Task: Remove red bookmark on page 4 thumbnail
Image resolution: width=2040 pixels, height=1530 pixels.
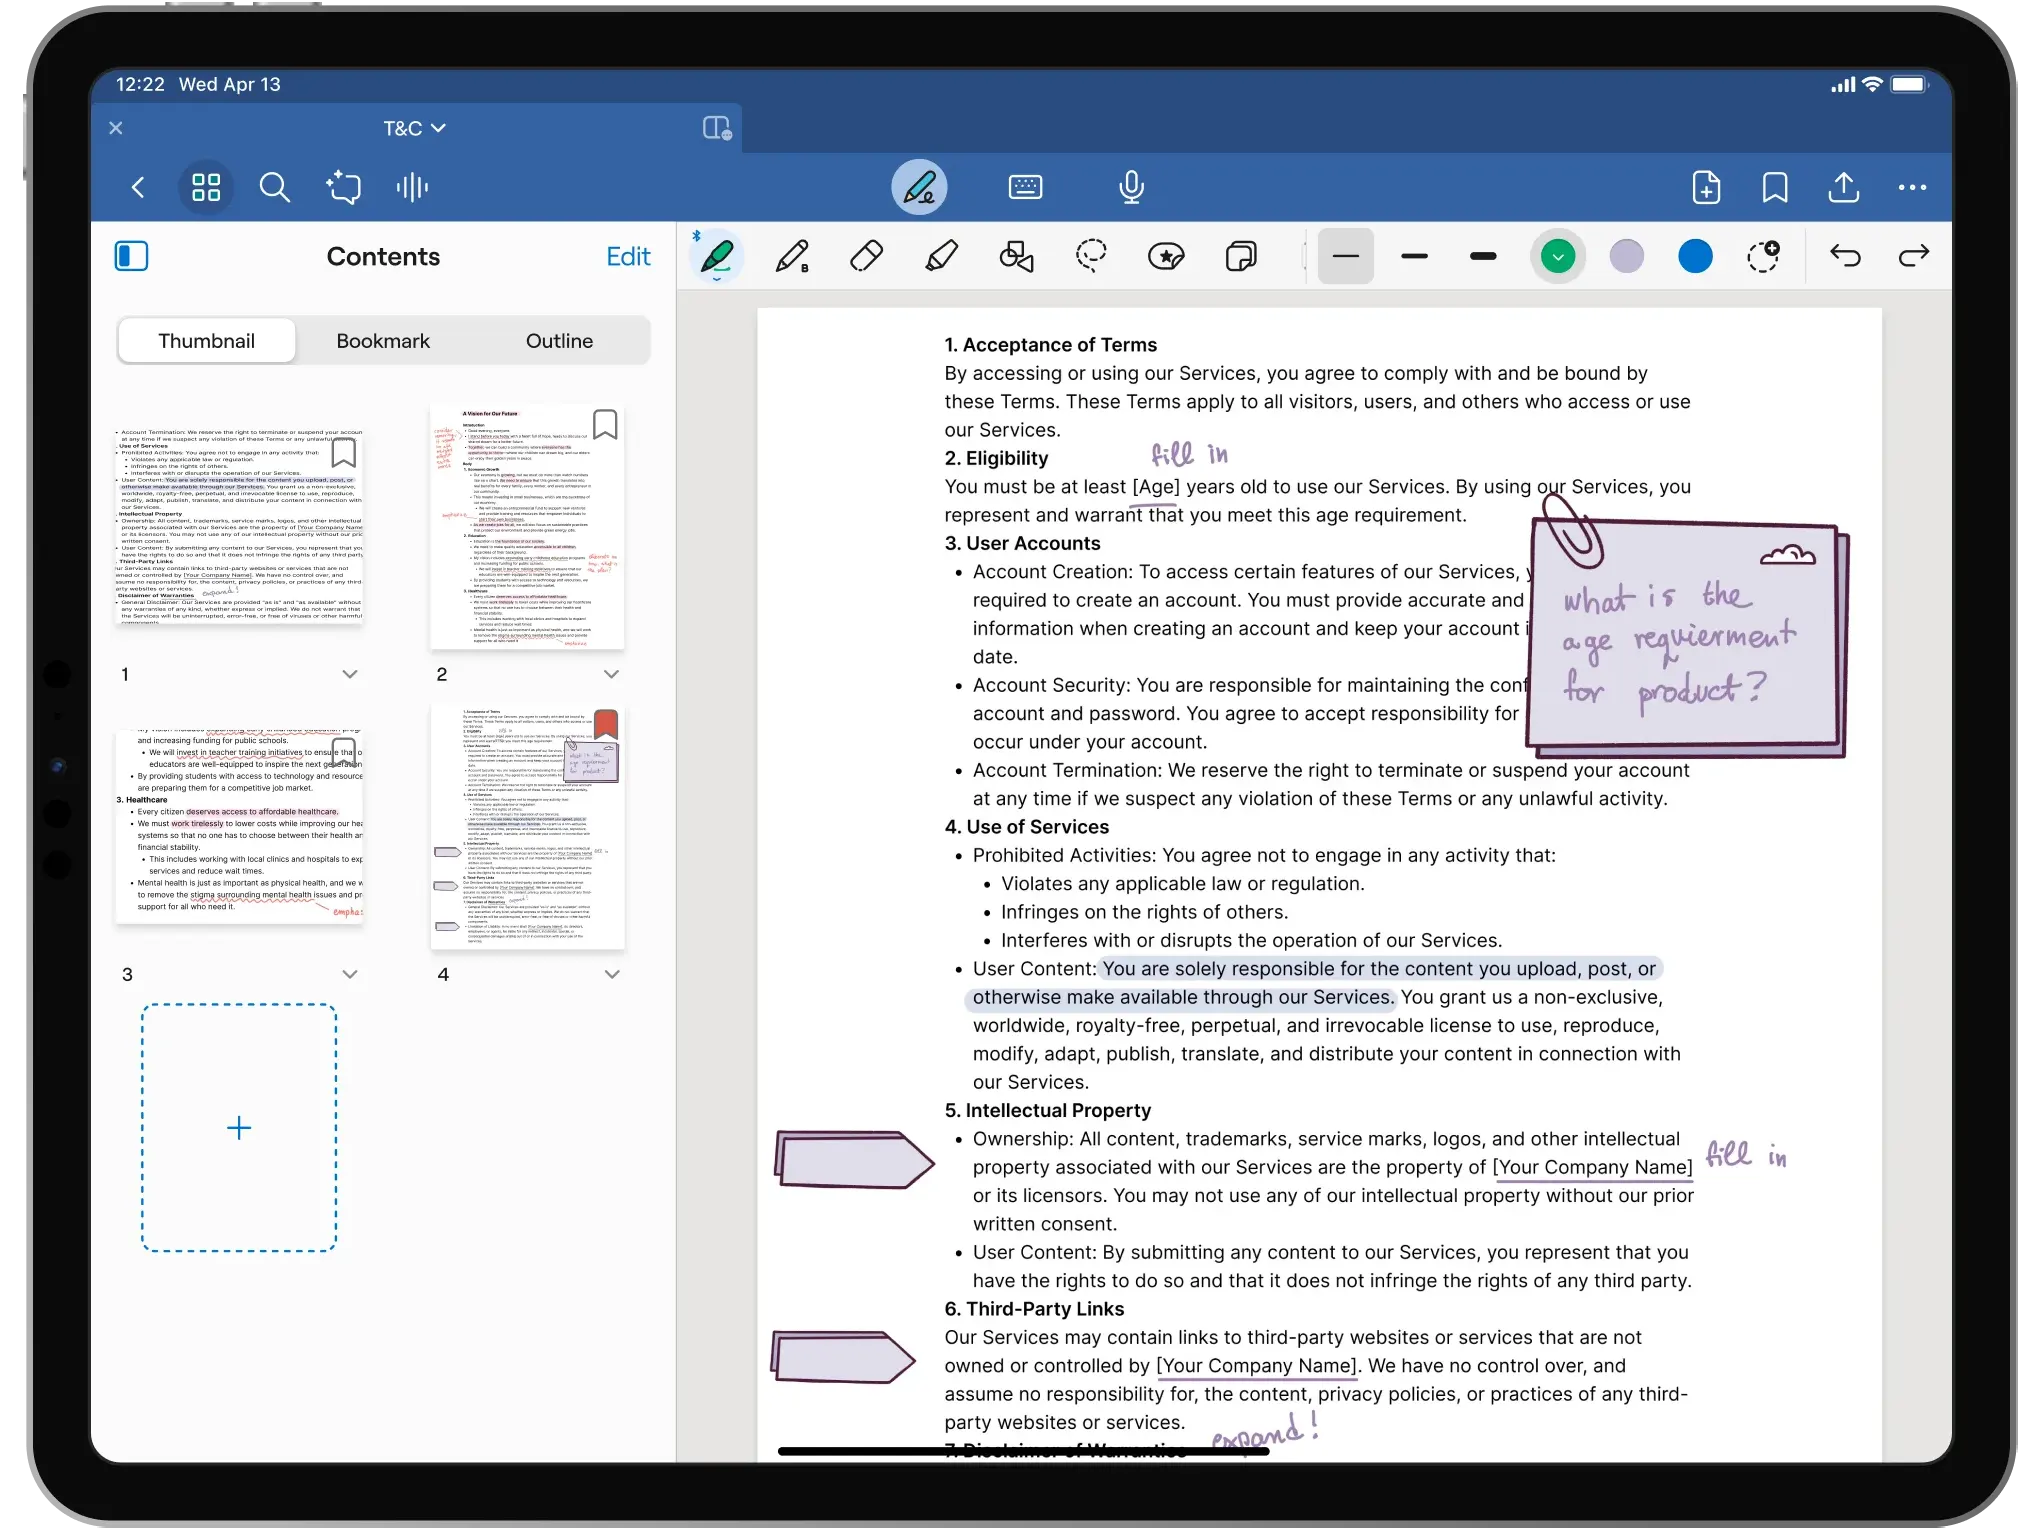Action: 606,724
